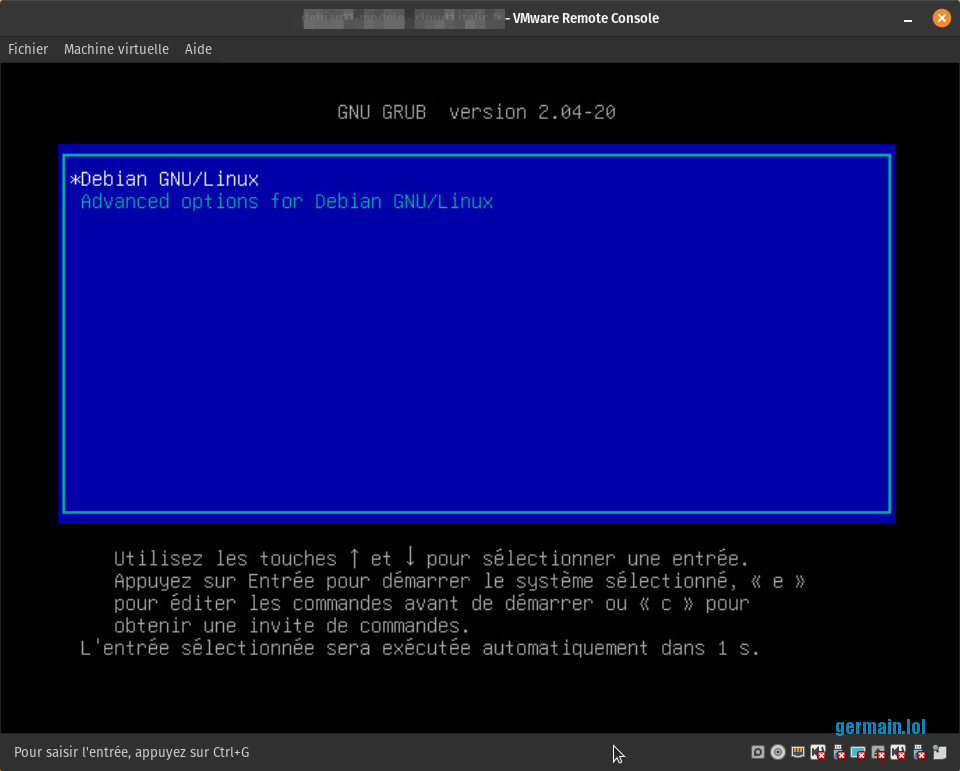Close the VMware Remote Console window

941,18
